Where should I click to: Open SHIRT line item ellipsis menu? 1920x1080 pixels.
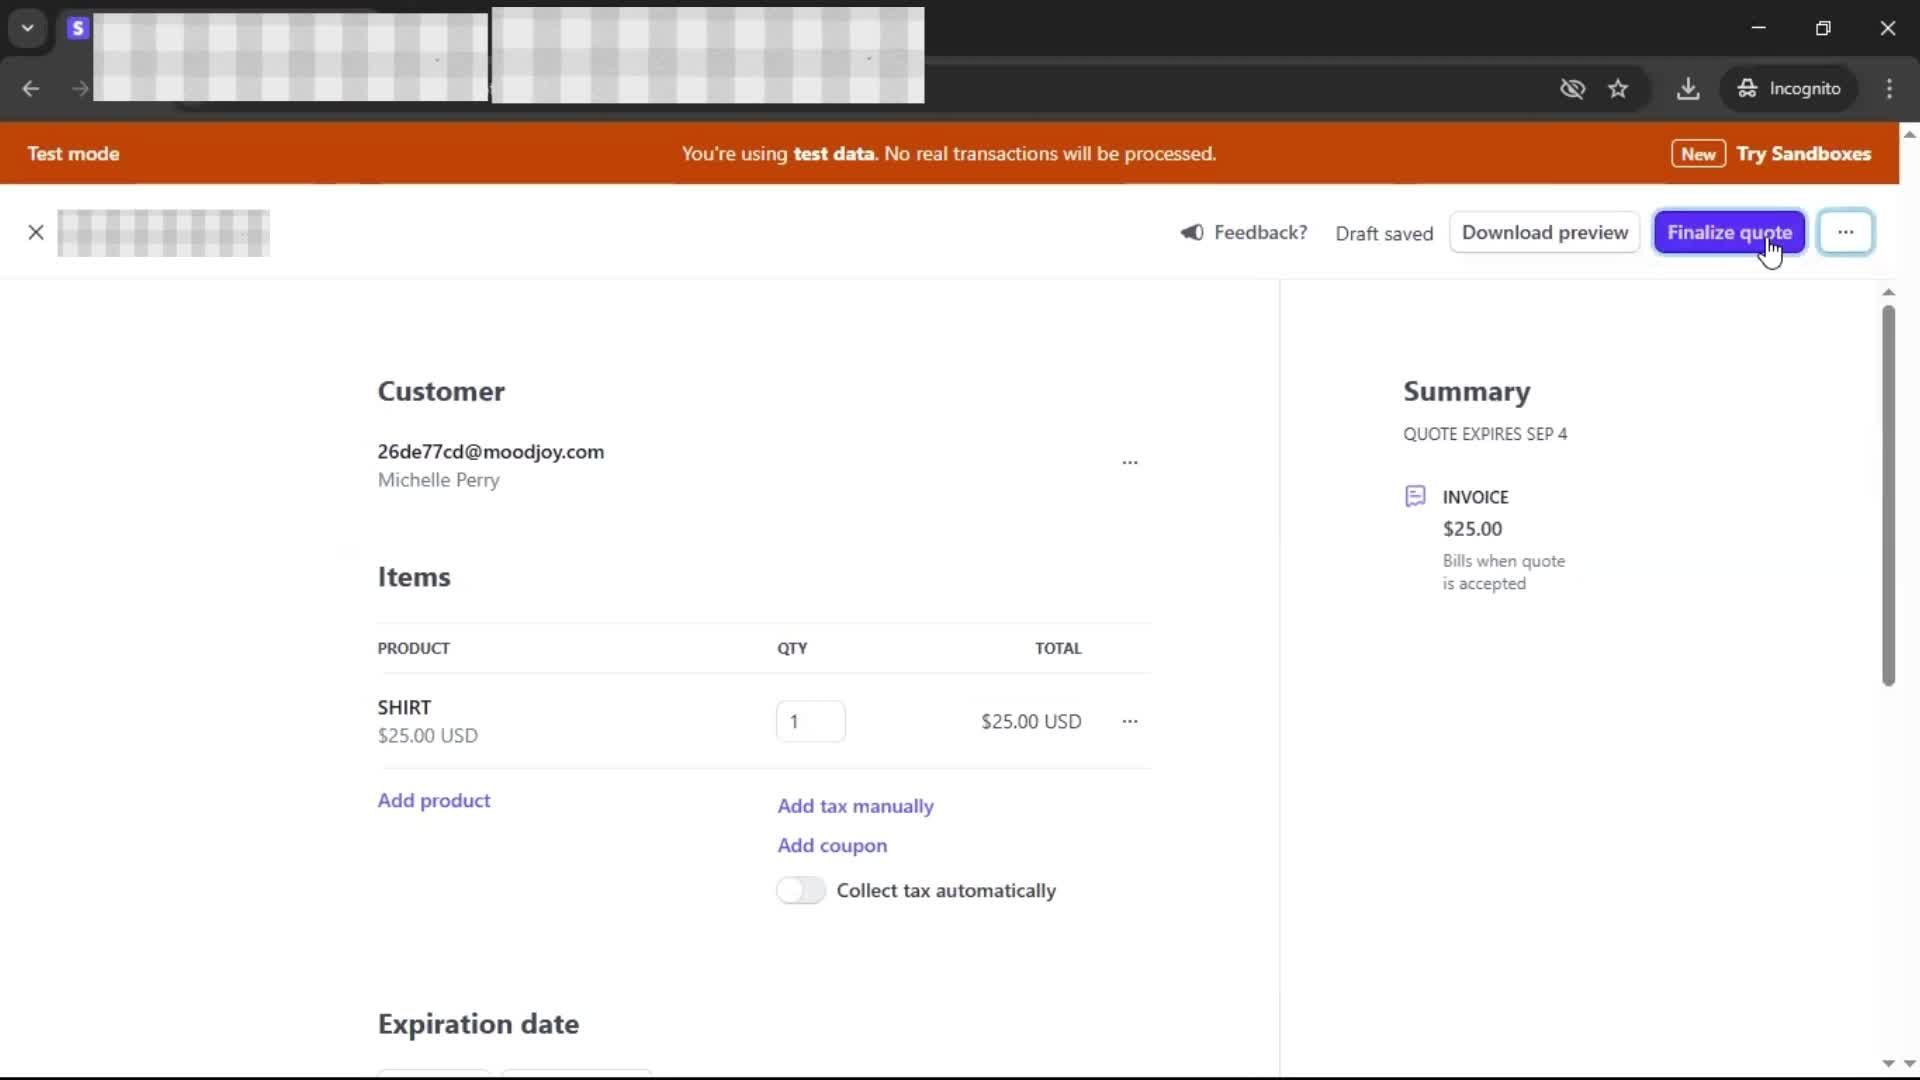(1129, 721)
